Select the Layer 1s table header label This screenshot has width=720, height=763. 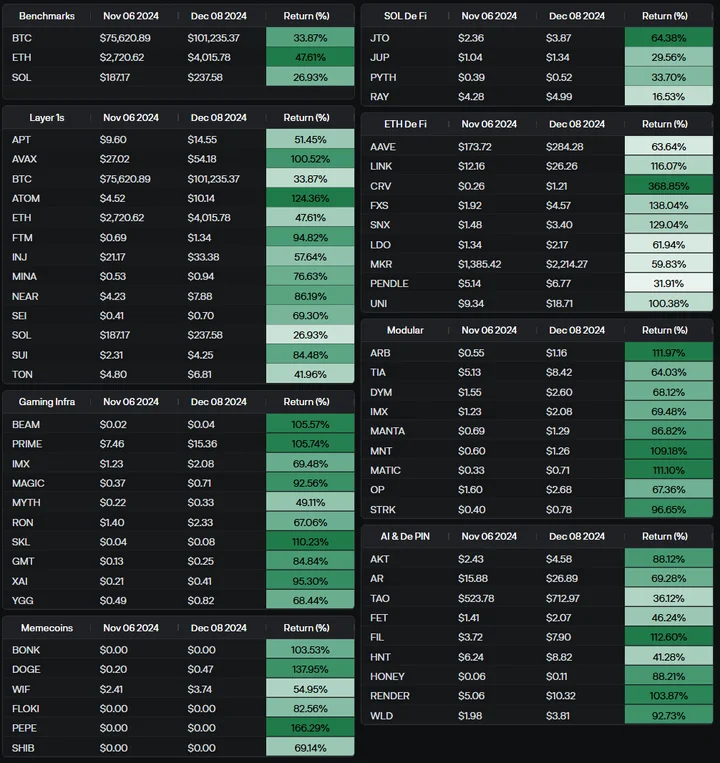(47, 118)
